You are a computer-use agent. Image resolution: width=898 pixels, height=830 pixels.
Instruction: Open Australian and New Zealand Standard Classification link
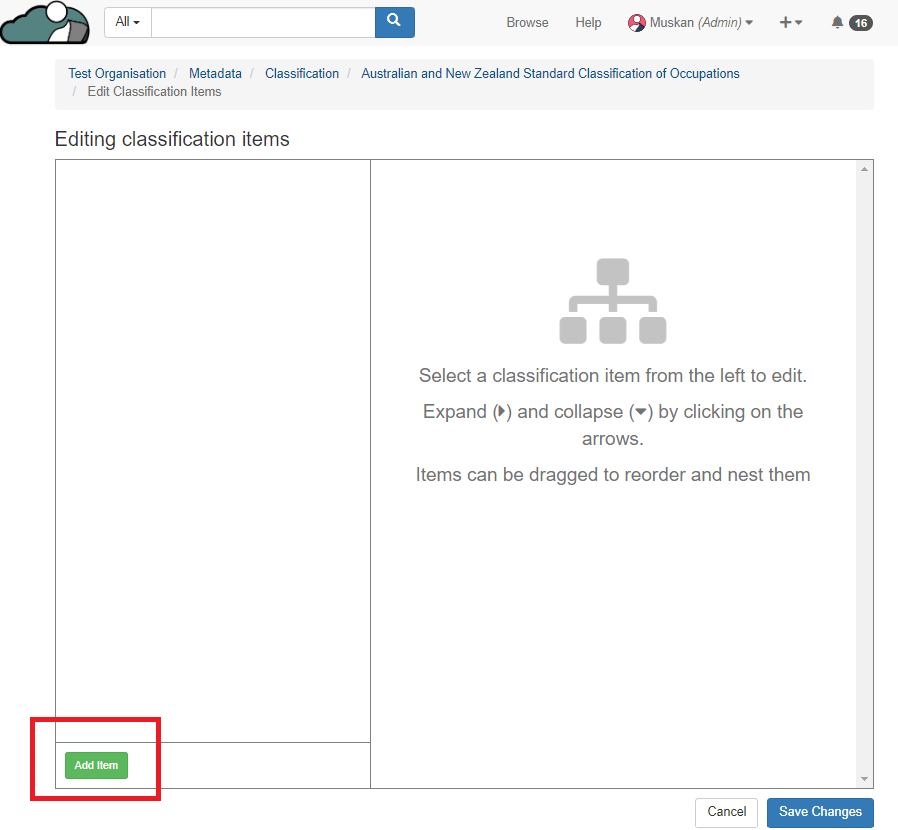pos(550,74)
